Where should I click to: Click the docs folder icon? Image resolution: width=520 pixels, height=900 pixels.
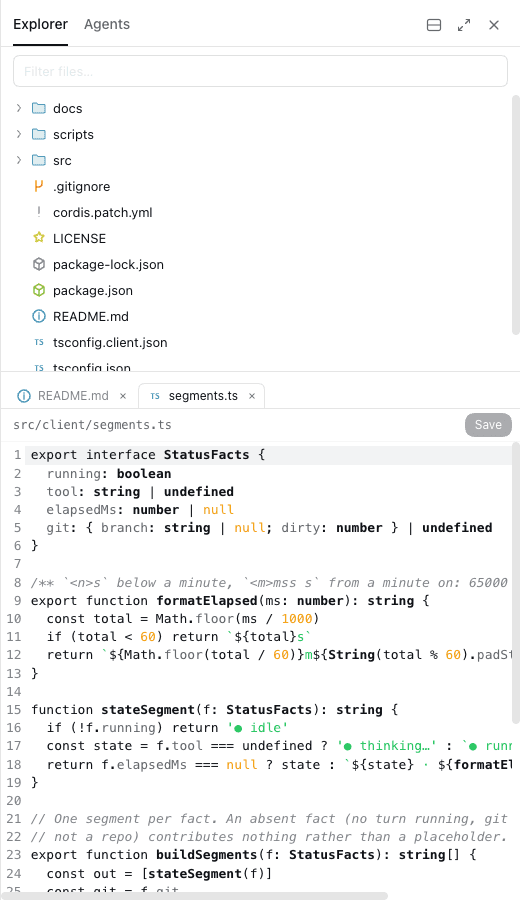click(38, 108)
